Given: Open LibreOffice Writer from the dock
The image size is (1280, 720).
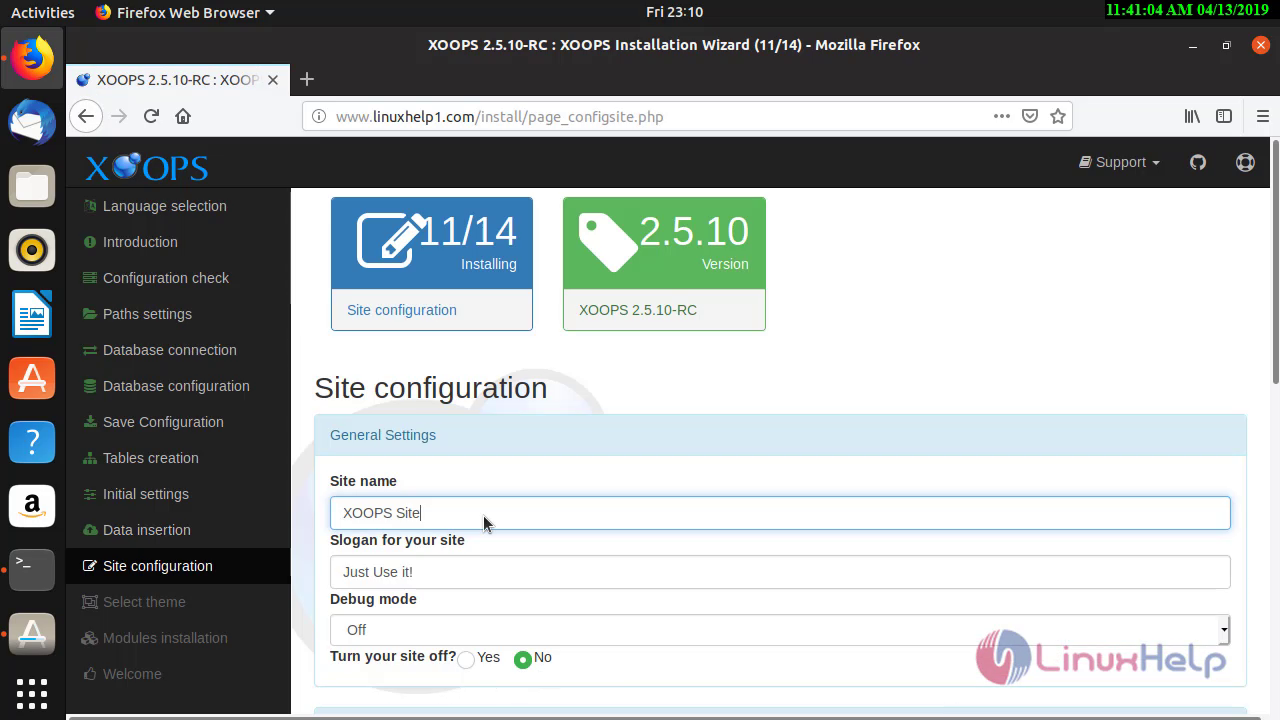Looking at the screenshot, I should pyautogui.click(x=32, y=314).
